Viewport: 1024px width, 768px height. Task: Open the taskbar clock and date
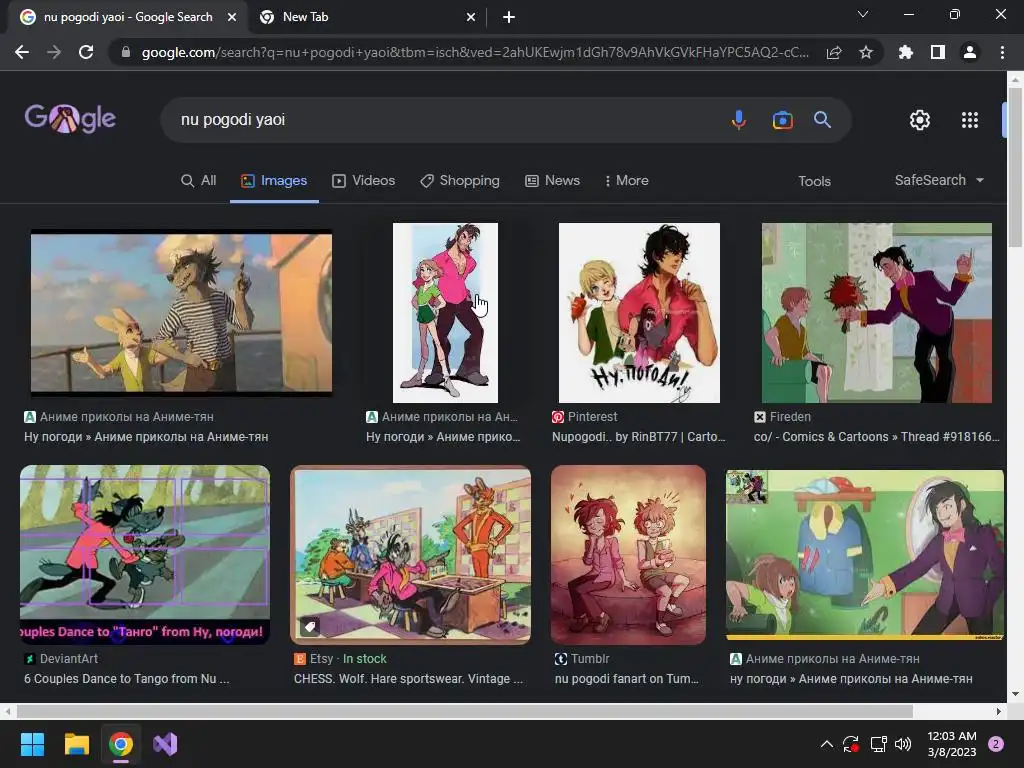[x=952, y=744]
